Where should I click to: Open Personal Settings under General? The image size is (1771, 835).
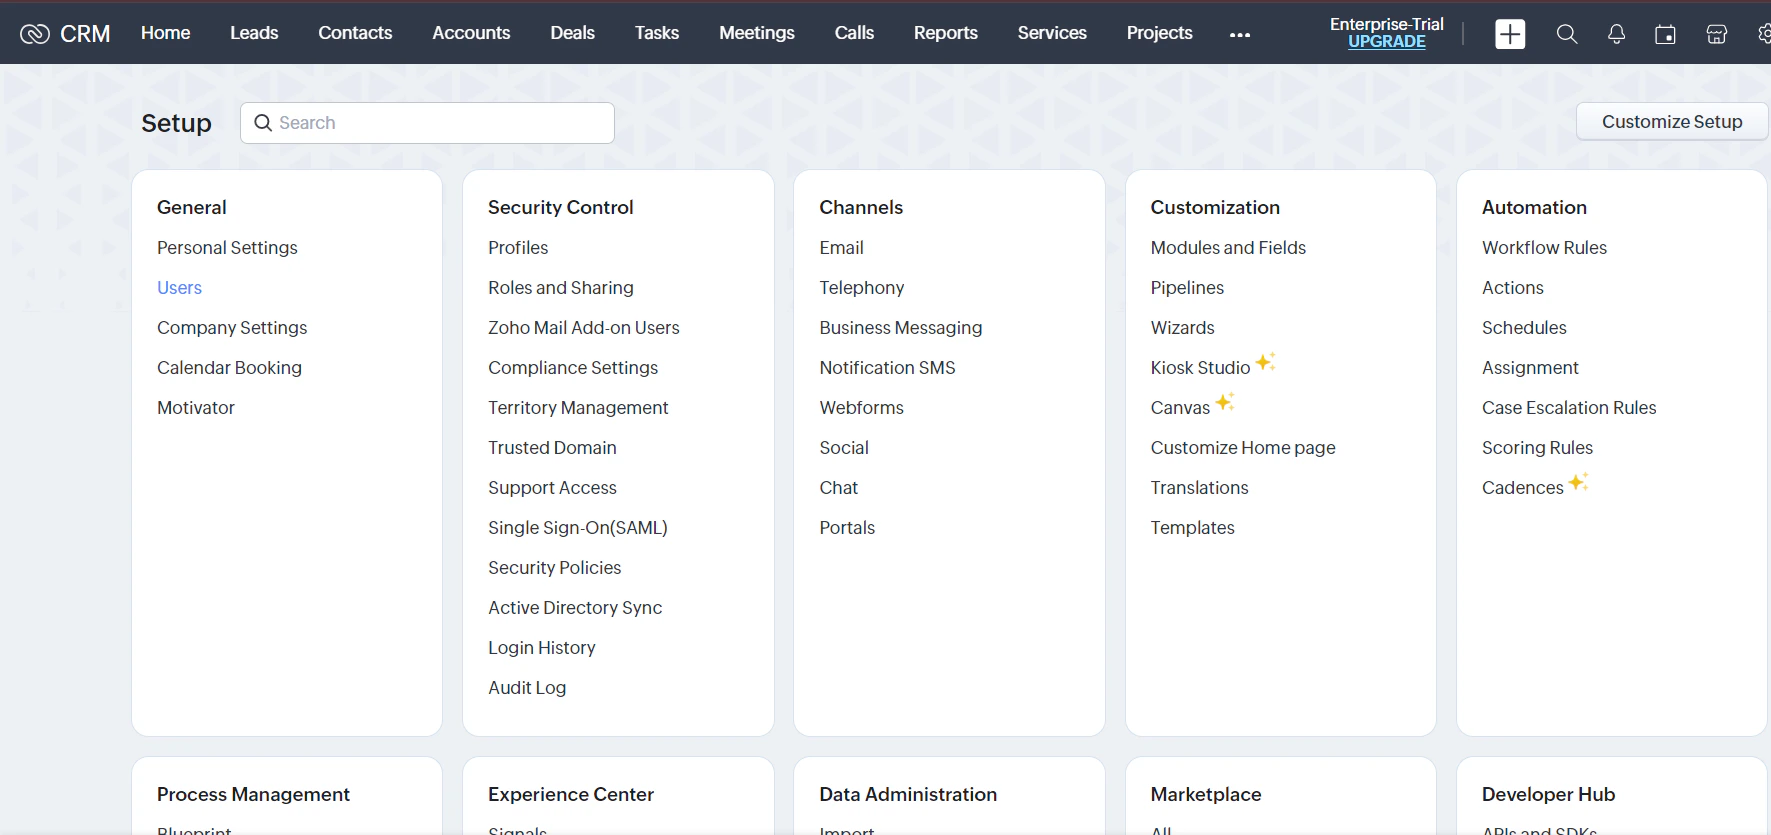click(x=227, y=248)
